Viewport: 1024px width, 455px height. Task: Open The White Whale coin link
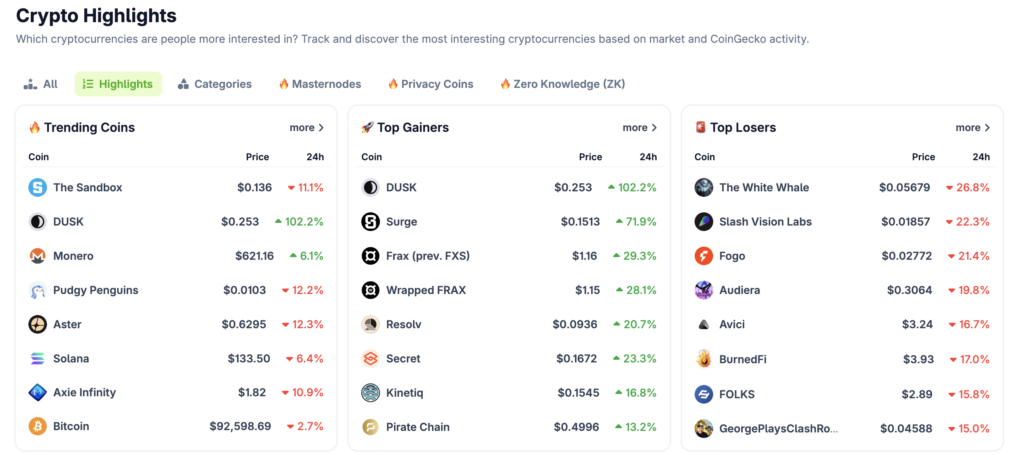pos(764,187)
